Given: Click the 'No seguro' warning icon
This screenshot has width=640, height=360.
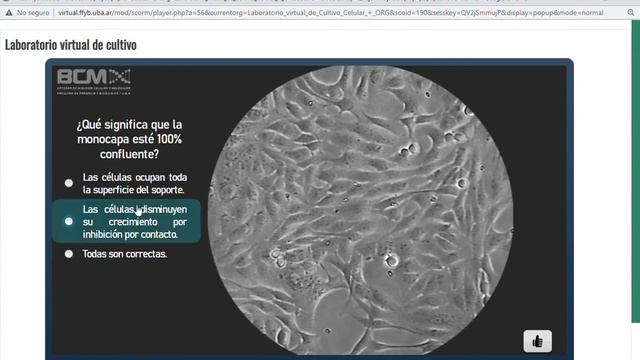Looking at the screenshot, I should coord(9,13).
